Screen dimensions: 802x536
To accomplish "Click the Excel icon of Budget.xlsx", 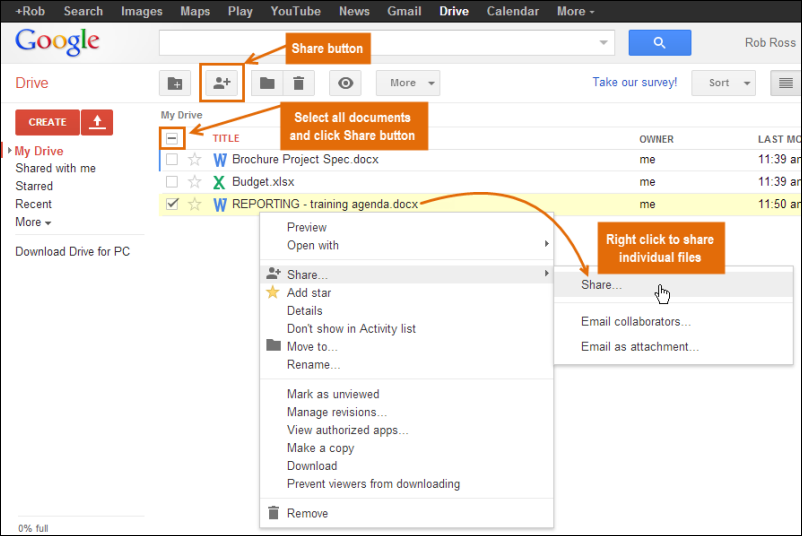I will (219, 182).
